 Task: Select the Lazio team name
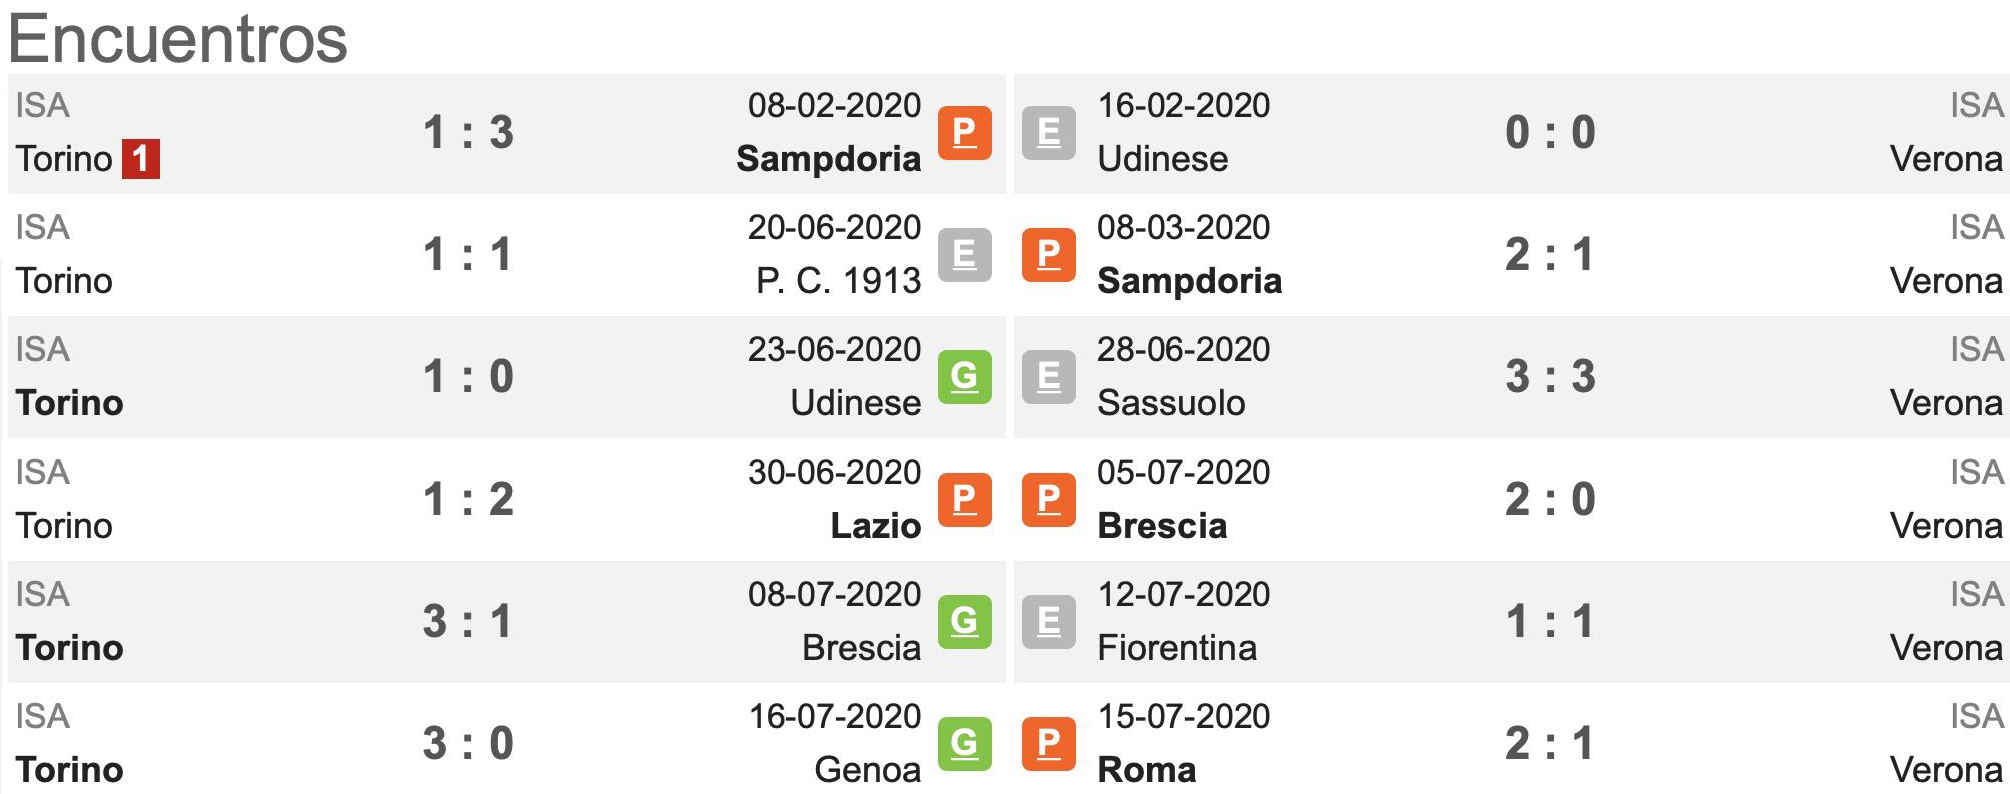point(875,526)
